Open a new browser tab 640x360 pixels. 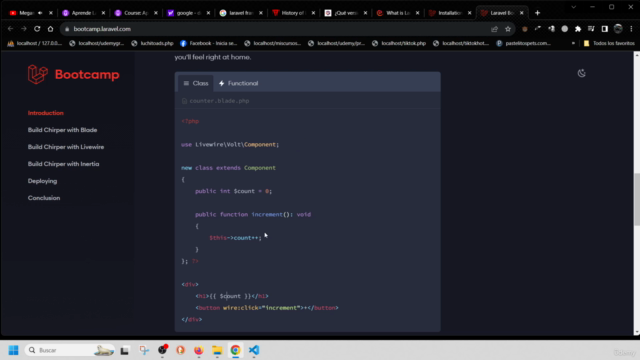coord(537,13)
